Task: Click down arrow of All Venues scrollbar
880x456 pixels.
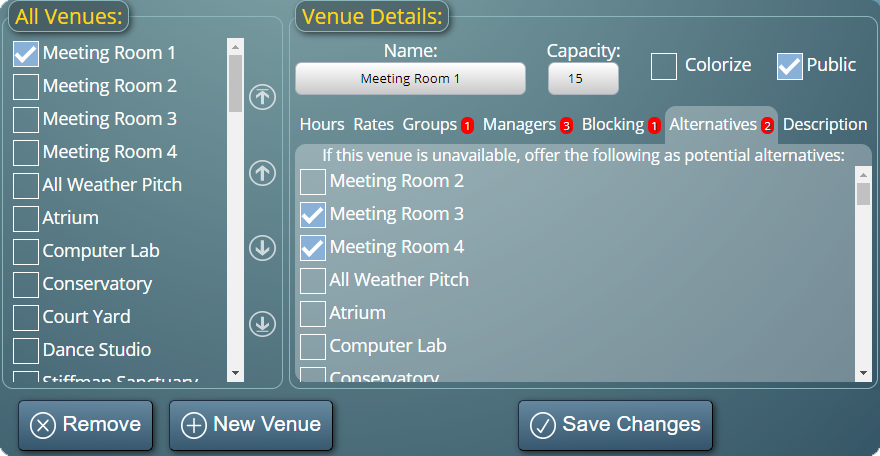Action: tap(235, 373)
